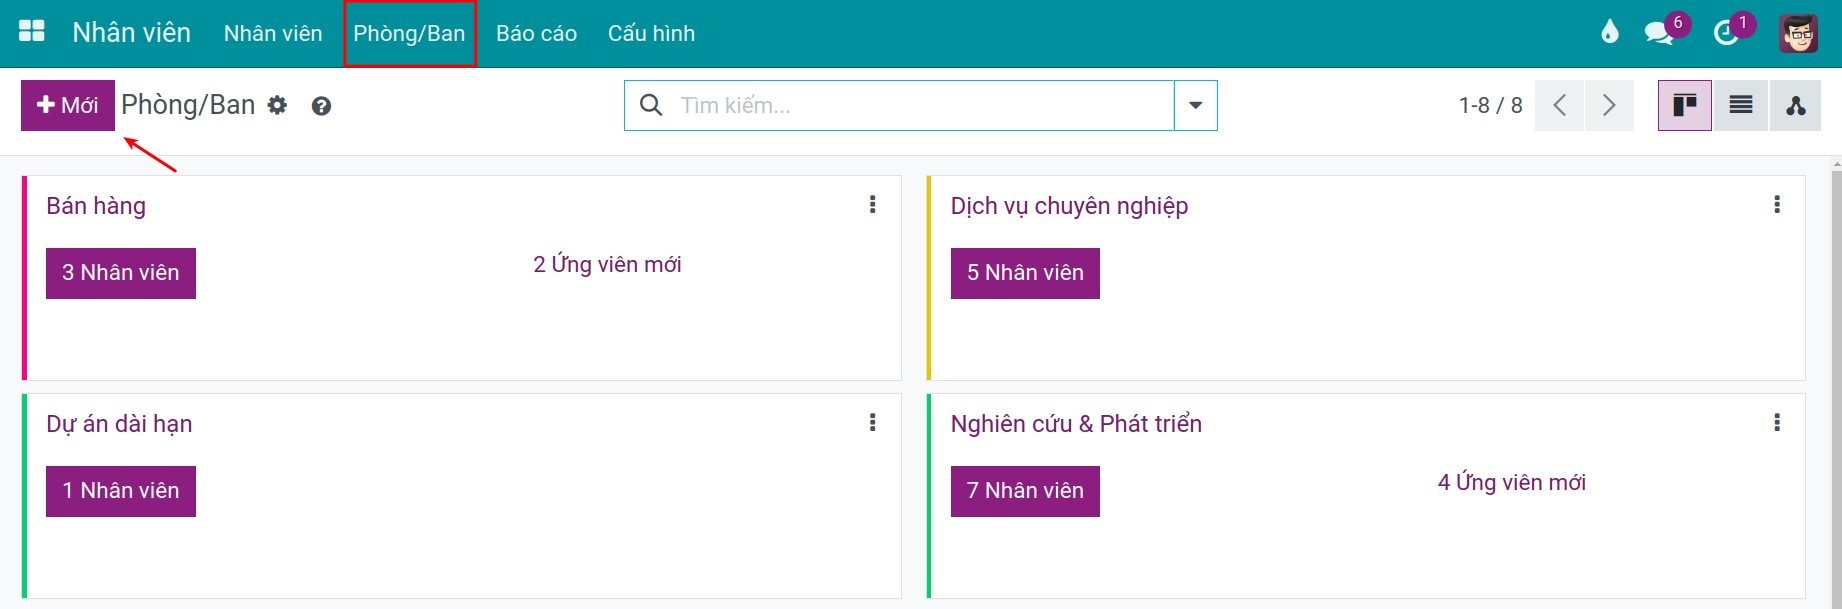1842x609 pixels.
Task: Open the apps grid home menu
Action: [x=32, y=32]
